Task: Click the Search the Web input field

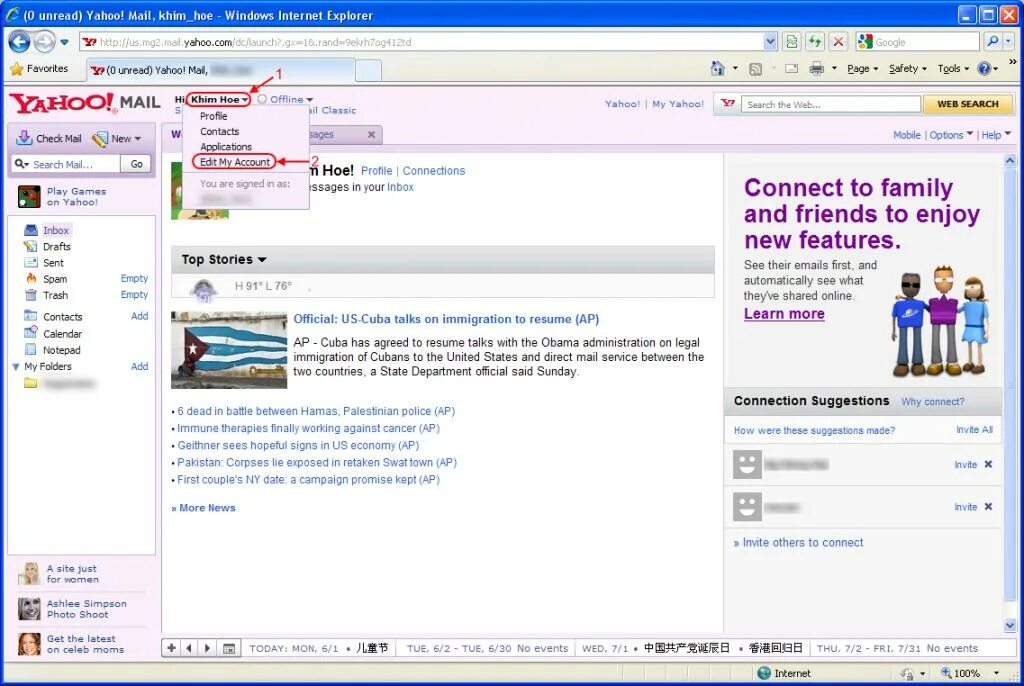Action: pos(831,105)
